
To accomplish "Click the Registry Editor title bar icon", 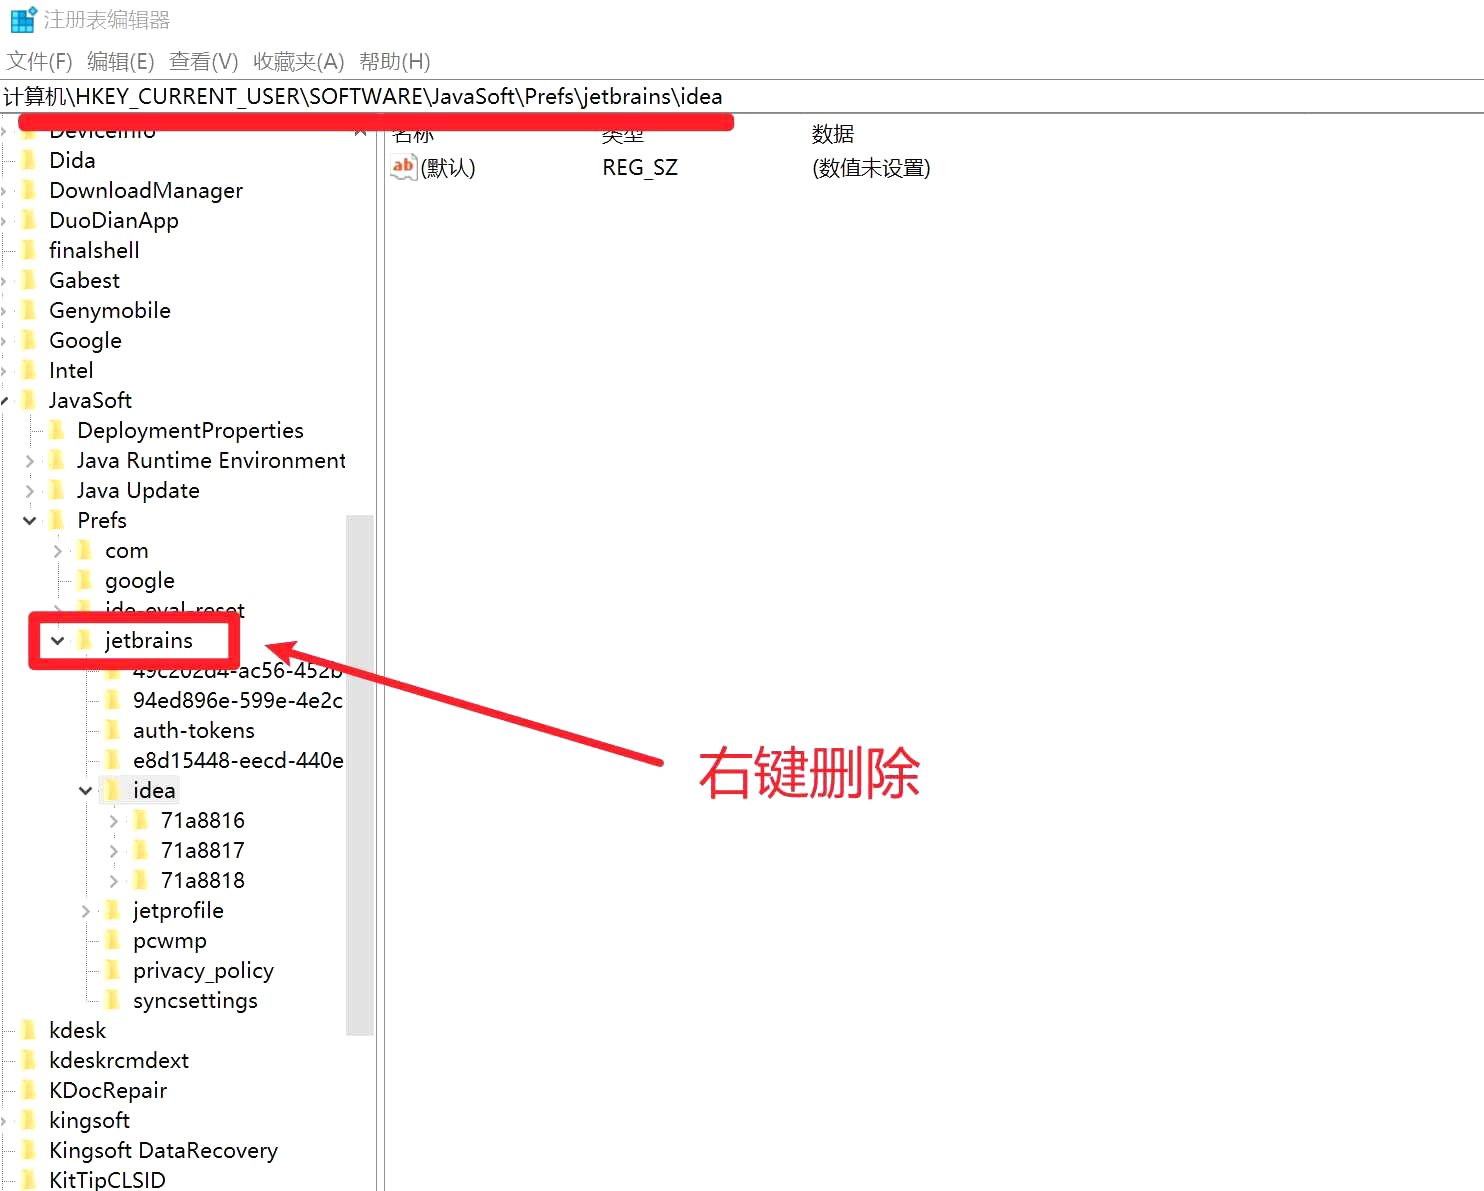I will click(23, 19).
